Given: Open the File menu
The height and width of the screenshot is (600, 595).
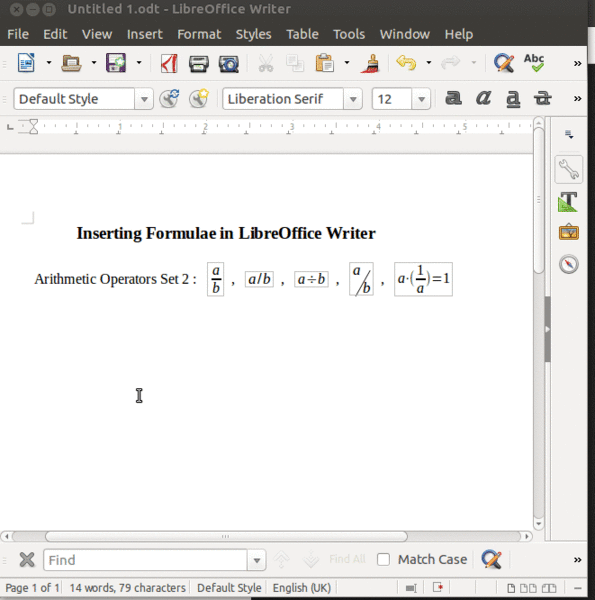Looking at the screenshot, I should tap(18, 34).
